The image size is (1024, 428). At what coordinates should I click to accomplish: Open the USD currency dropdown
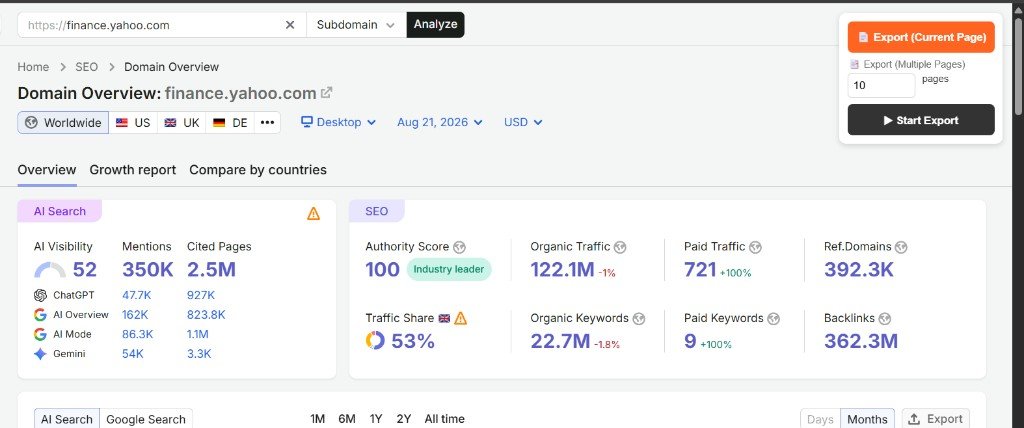[x=523, y=122]
